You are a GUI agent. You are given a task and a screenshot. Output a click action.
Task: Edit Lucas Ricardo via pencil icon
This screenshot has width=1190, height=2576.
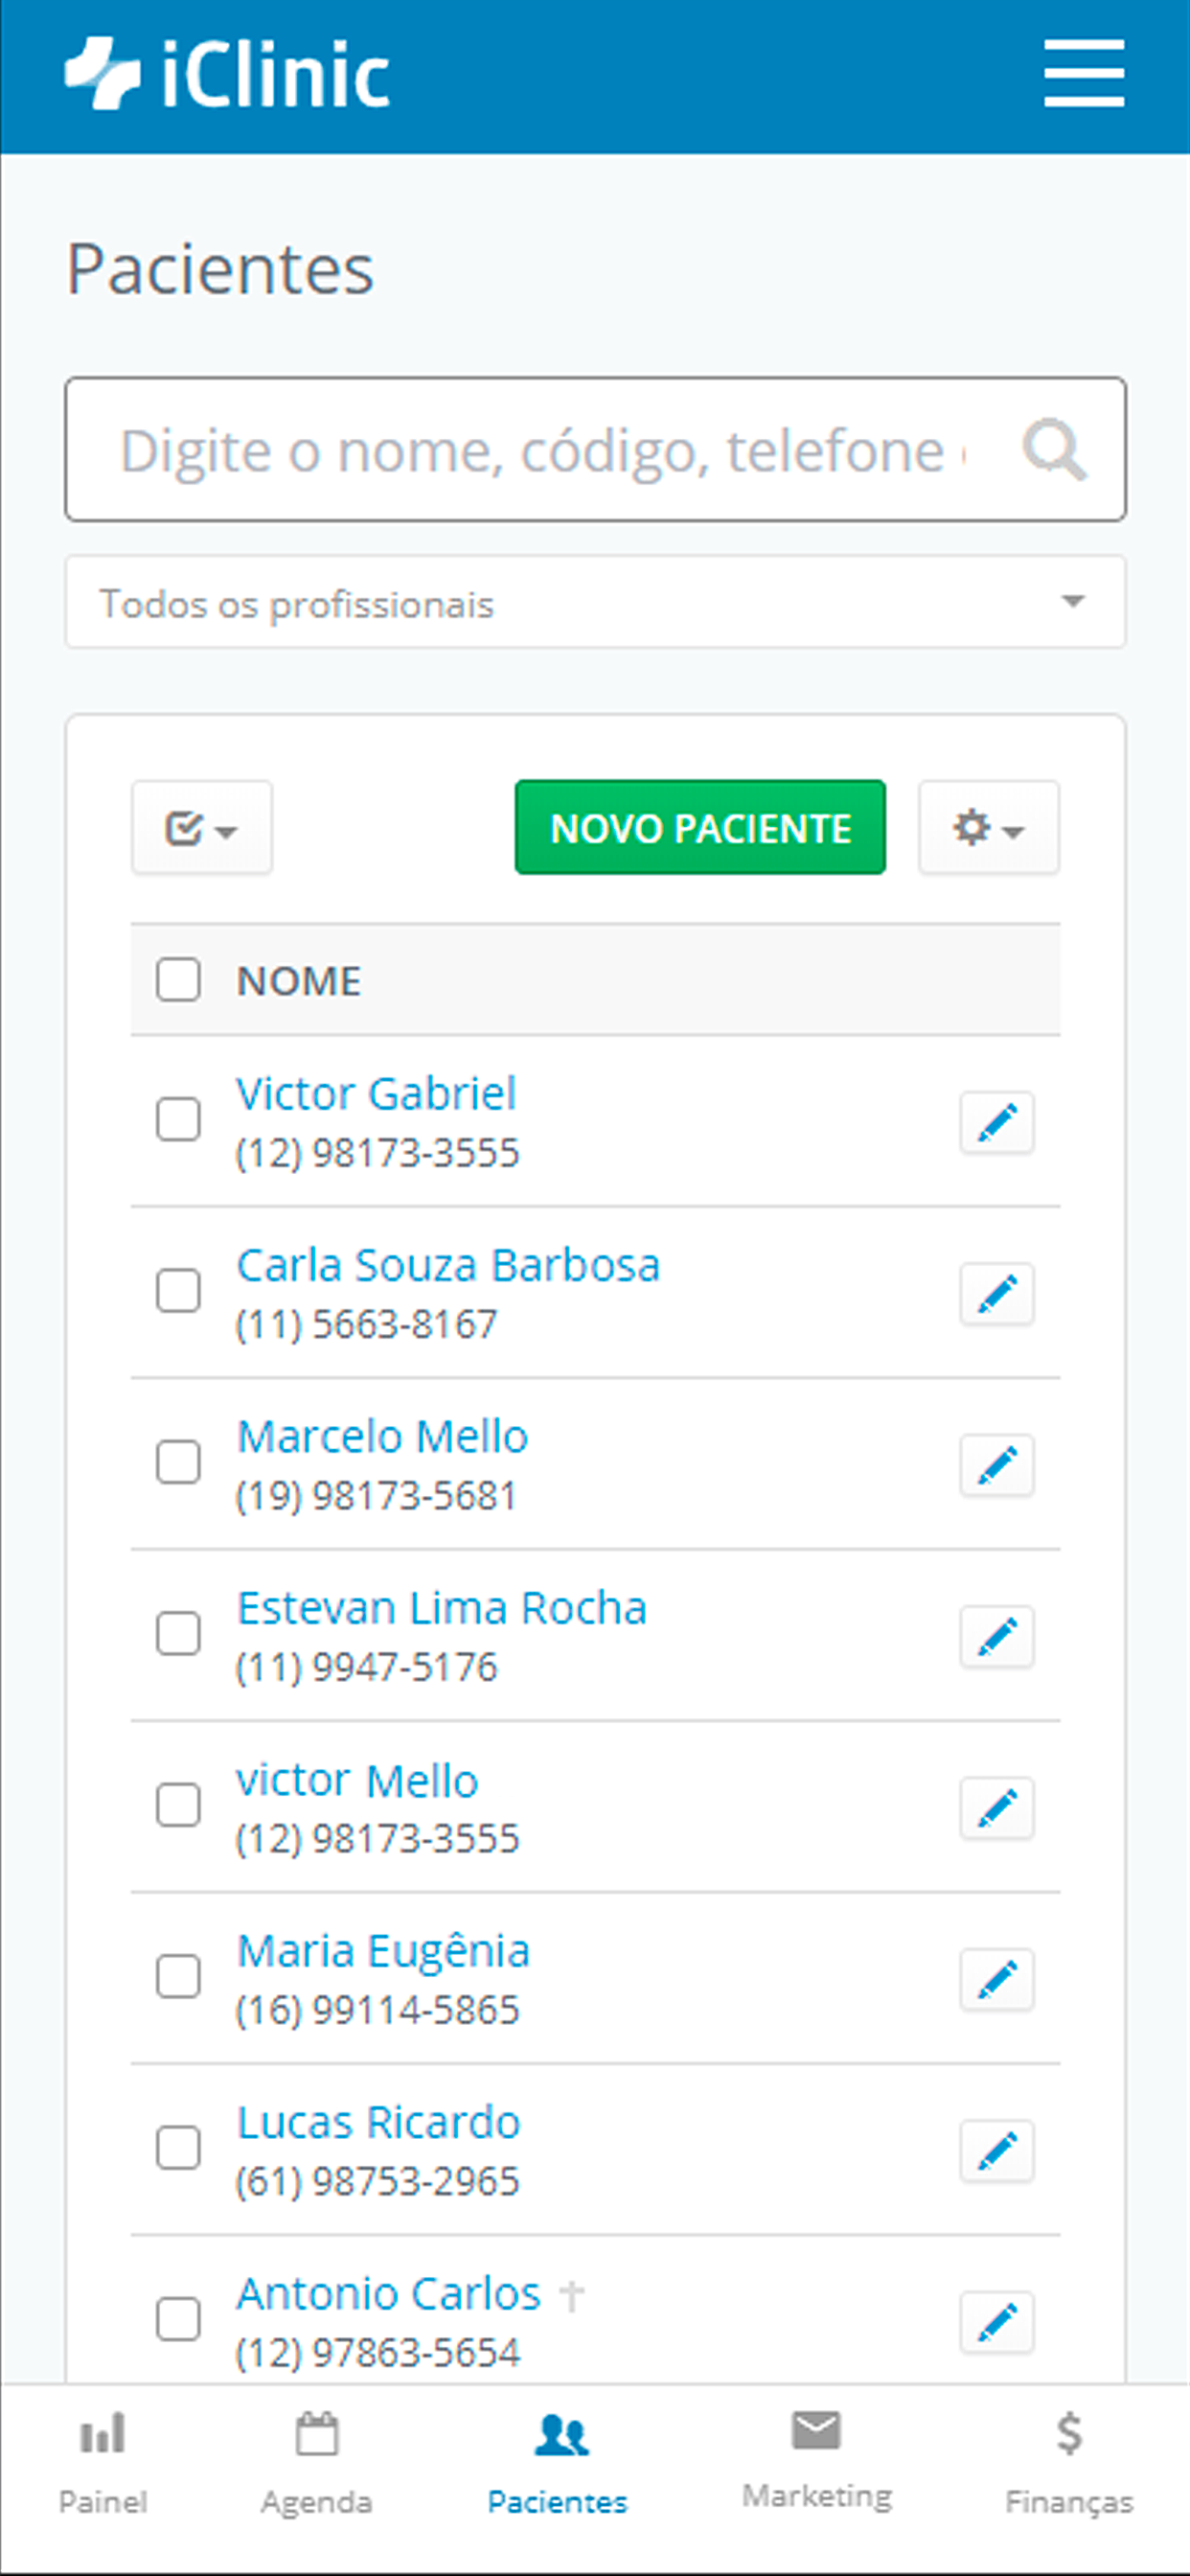(x=997, y=2150)
